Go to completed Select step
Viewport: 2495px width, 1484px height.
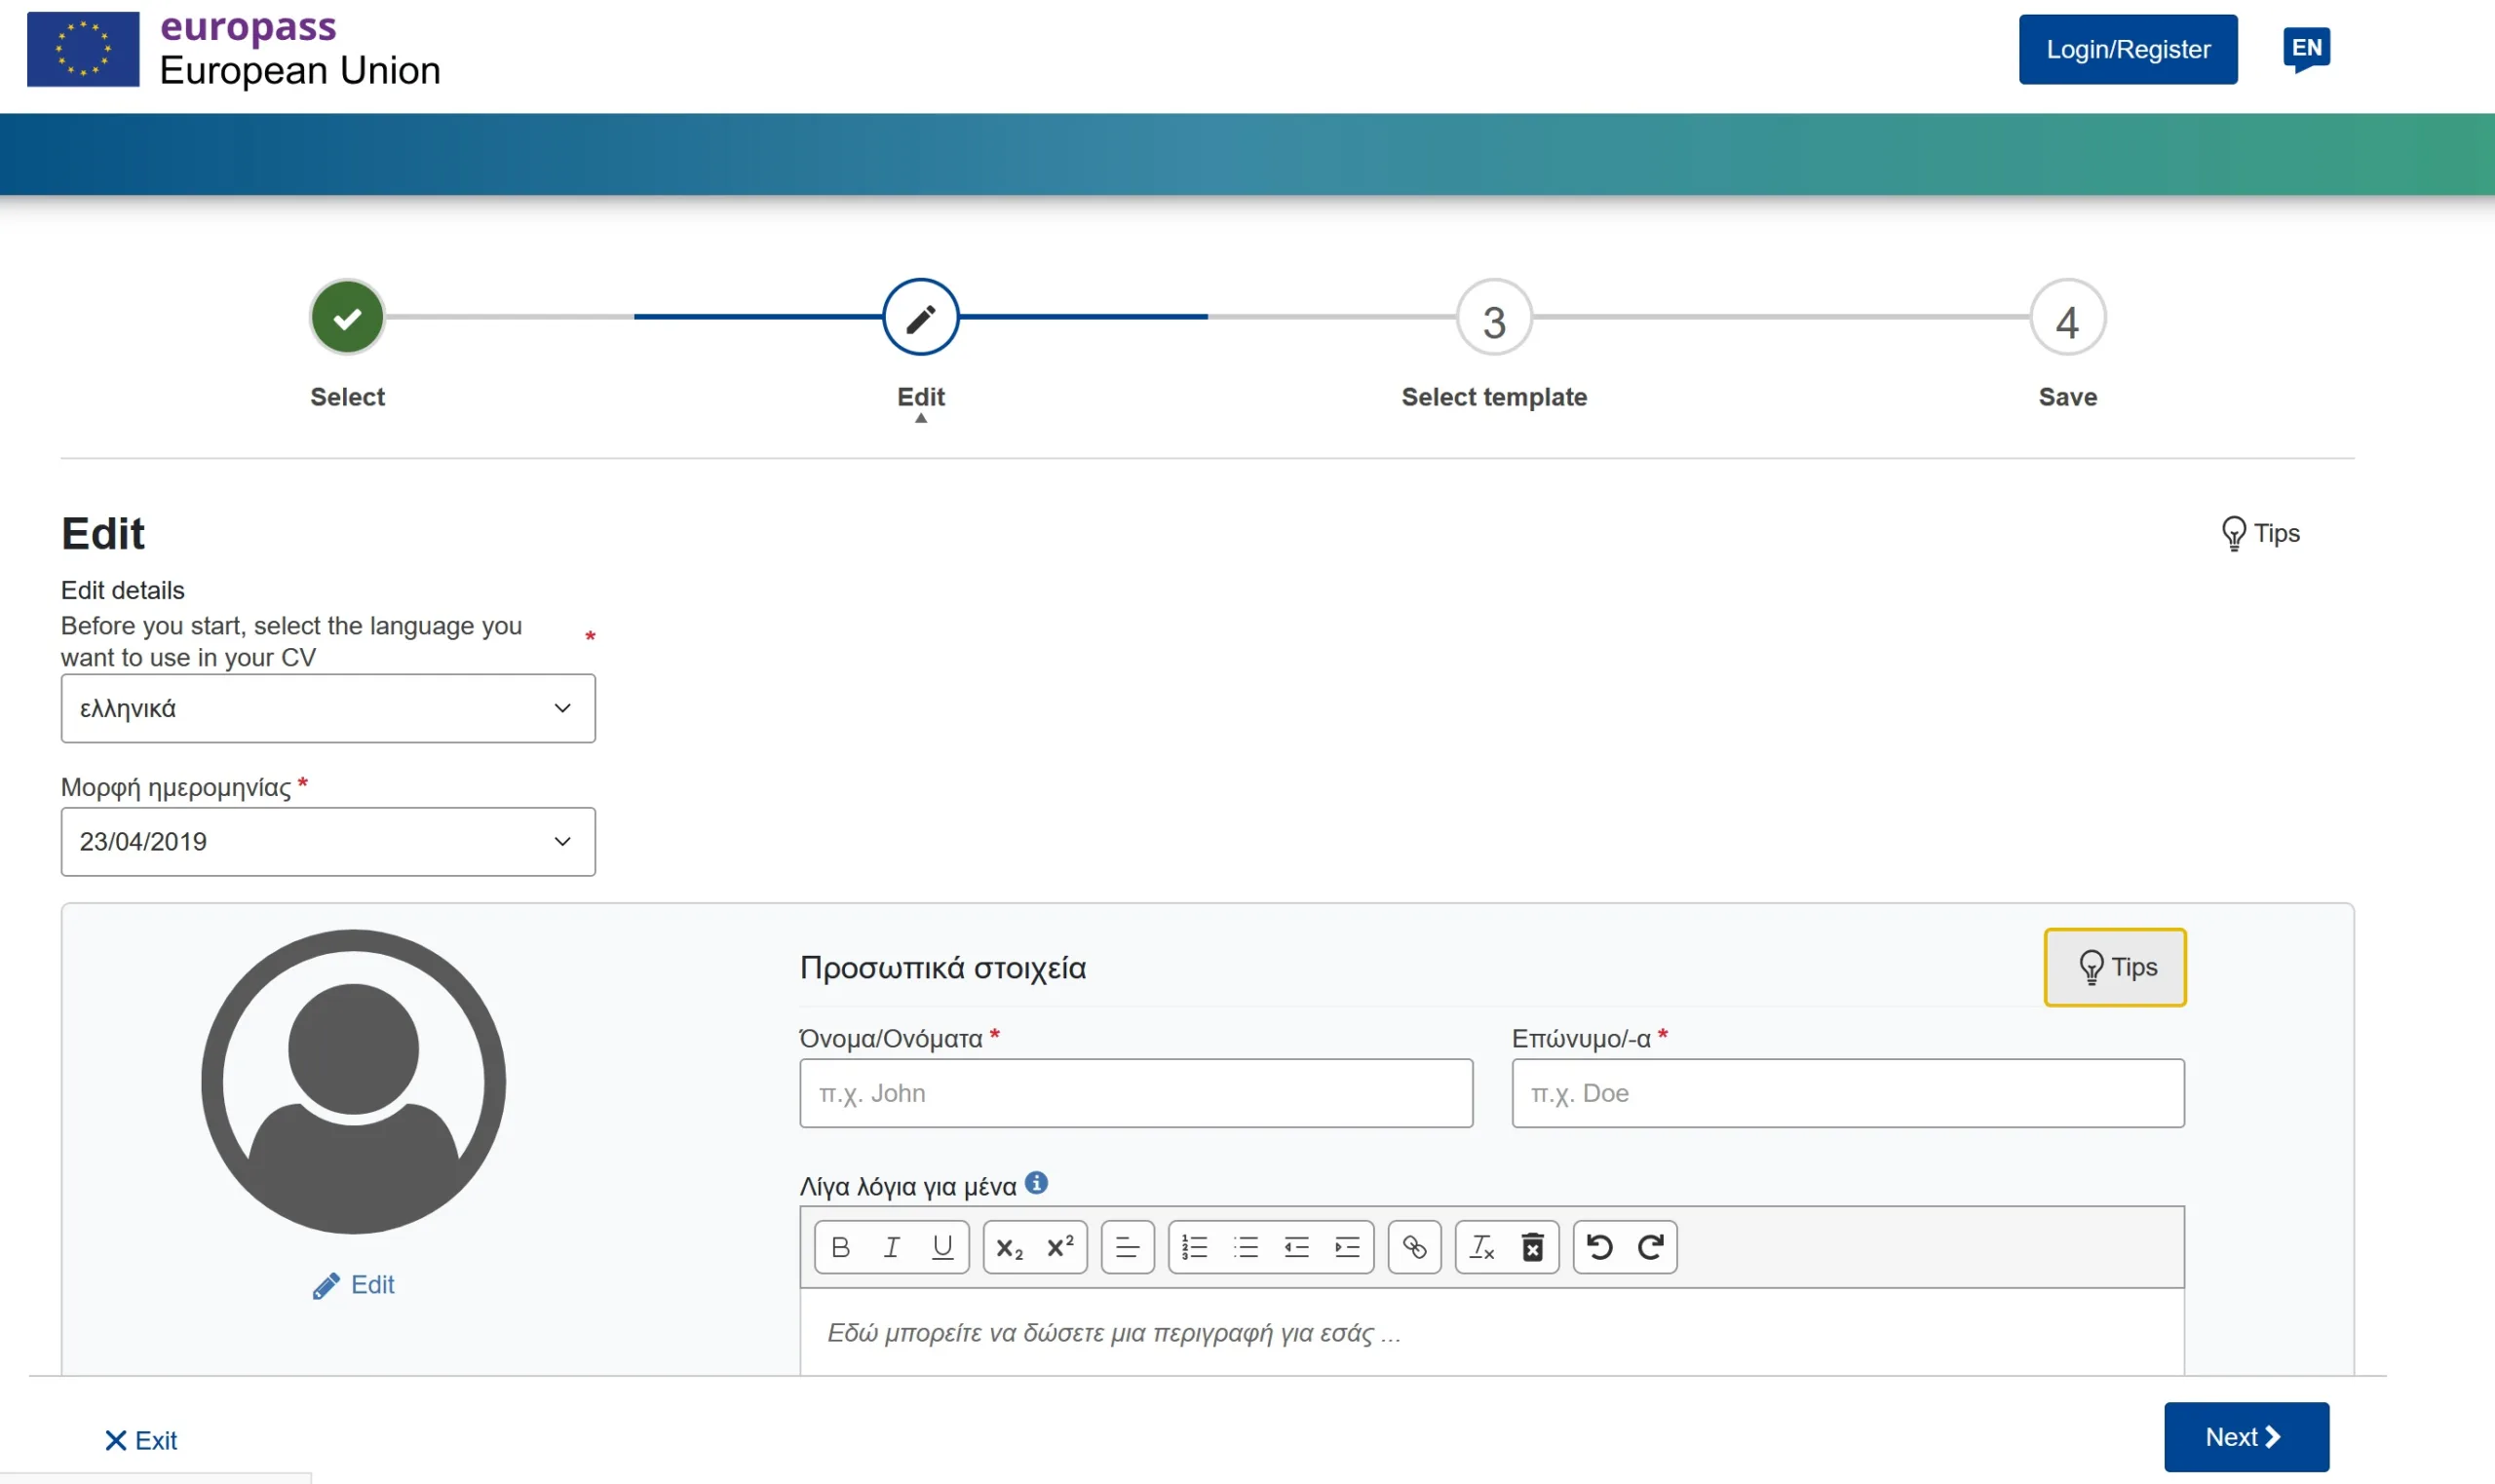coord(347,318)
